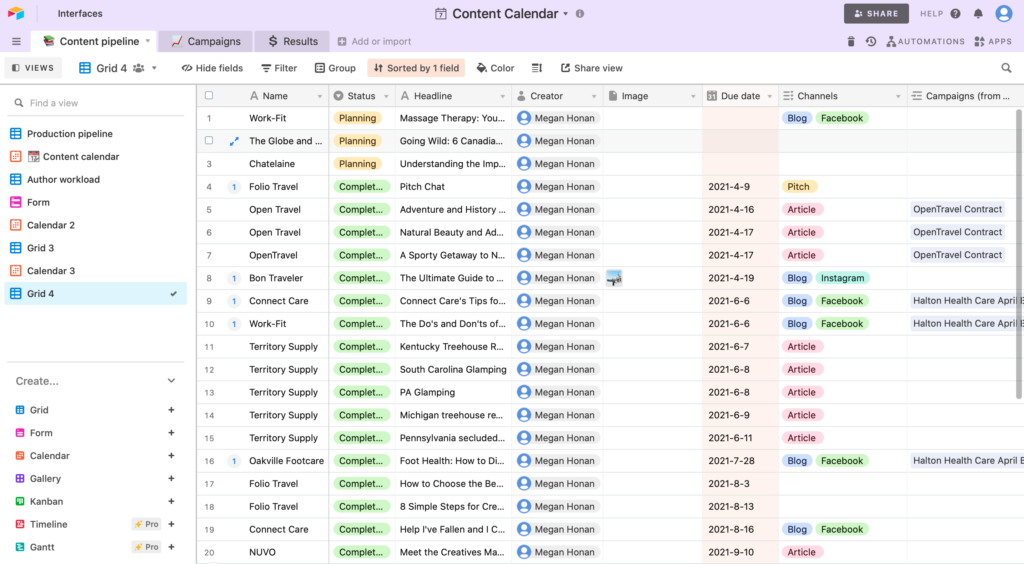Image resolution: width=1024 pixels, height=564 pixels.
Task: Open the row height icon
Action: 537,68
